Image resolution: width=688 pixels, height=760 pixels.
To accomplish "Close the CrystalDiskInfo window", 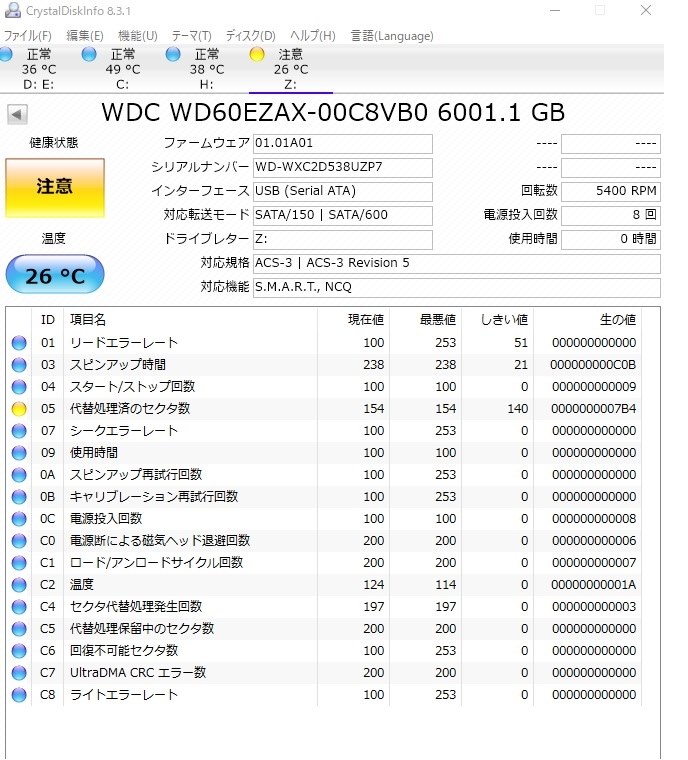I will 646,10.
